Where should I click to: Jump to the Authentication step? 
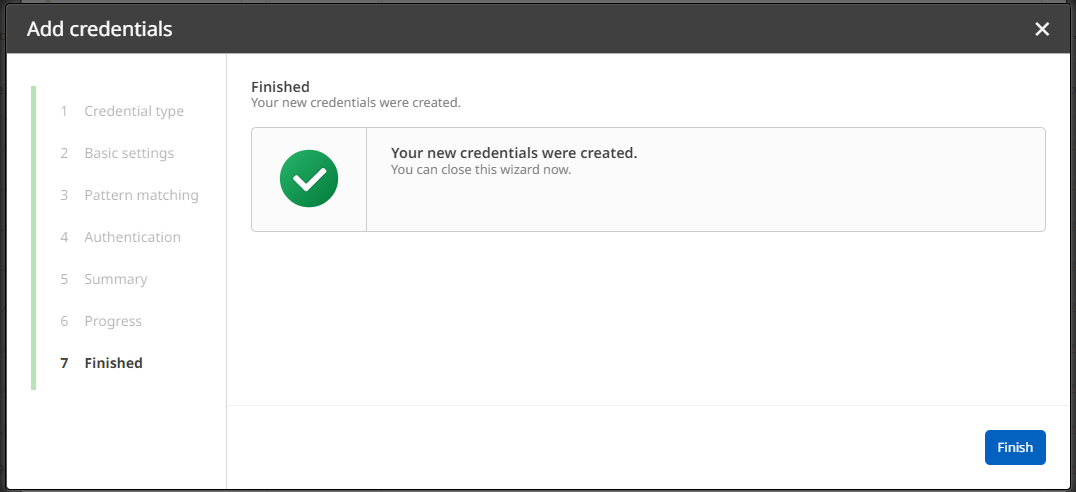point(132,237)
